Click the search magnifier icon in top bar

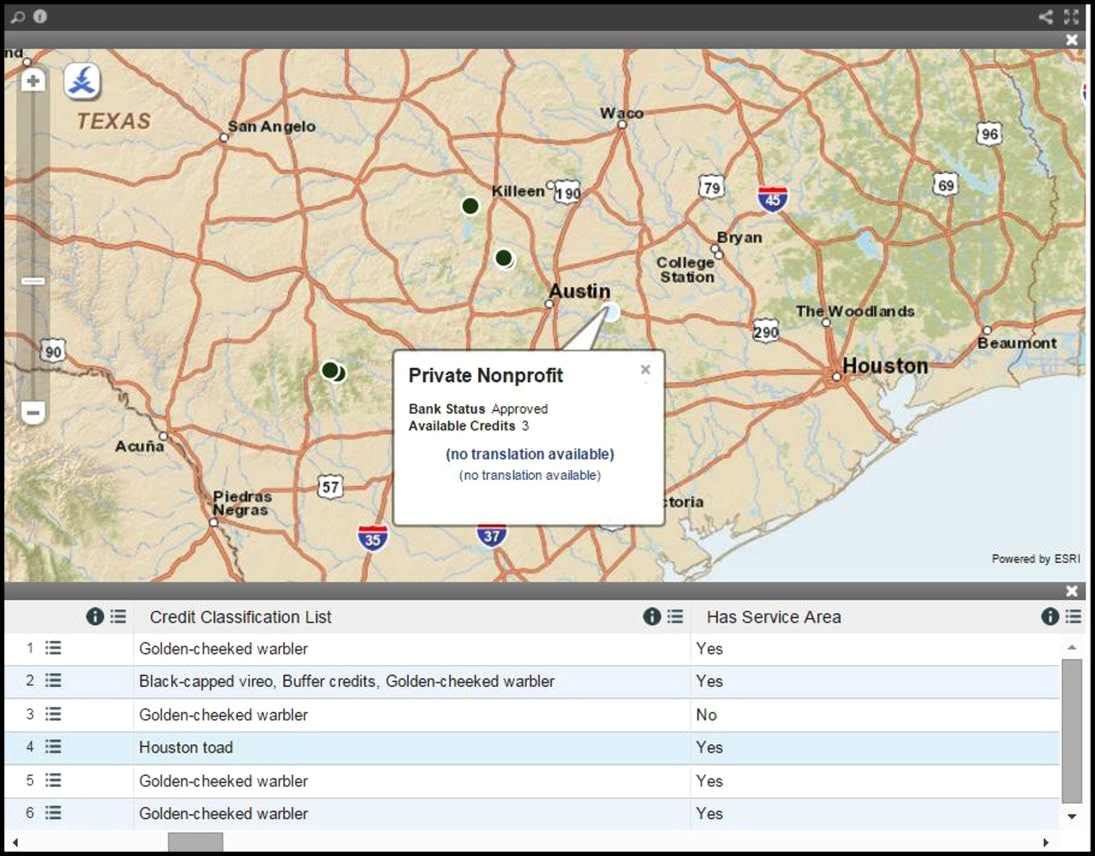click(17, 17)
